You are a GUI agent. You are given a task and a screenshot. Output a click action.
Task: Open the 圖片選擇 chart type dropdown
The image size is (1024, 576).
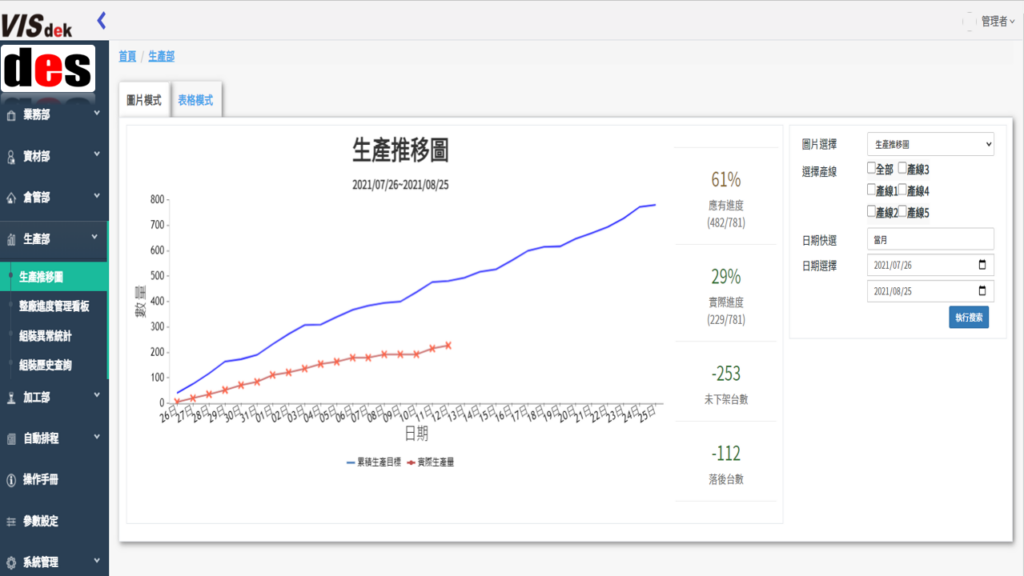tap(930, 144)
